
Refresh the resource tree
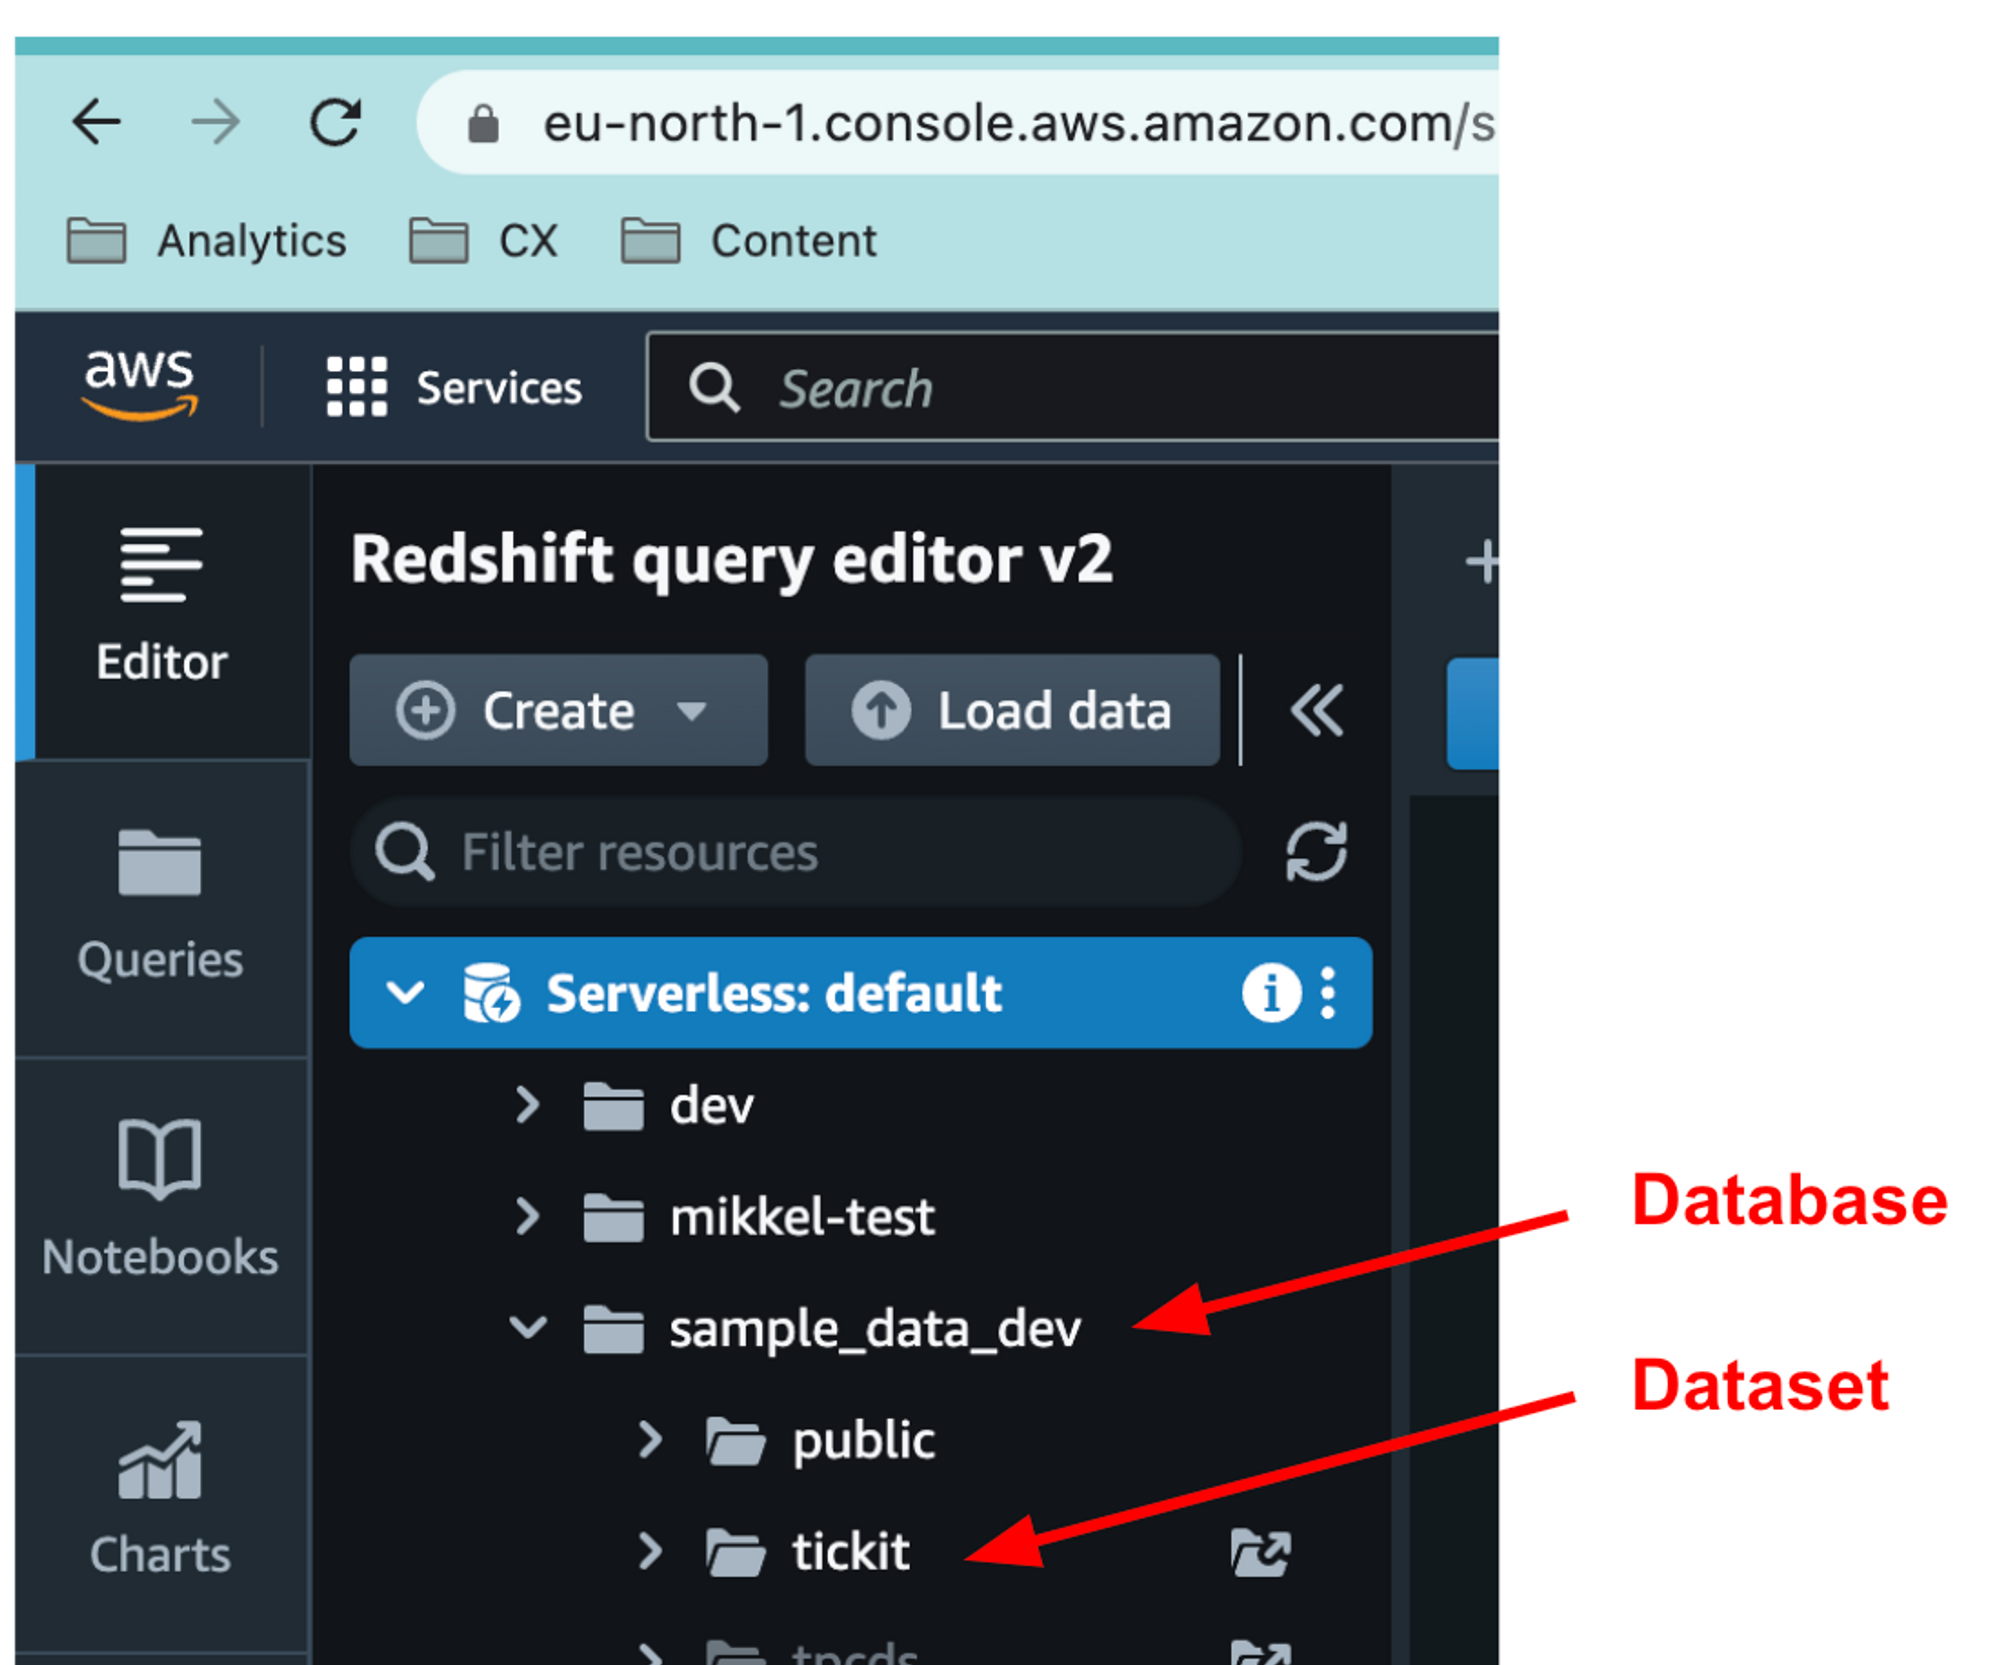[x=1316, y=852]
